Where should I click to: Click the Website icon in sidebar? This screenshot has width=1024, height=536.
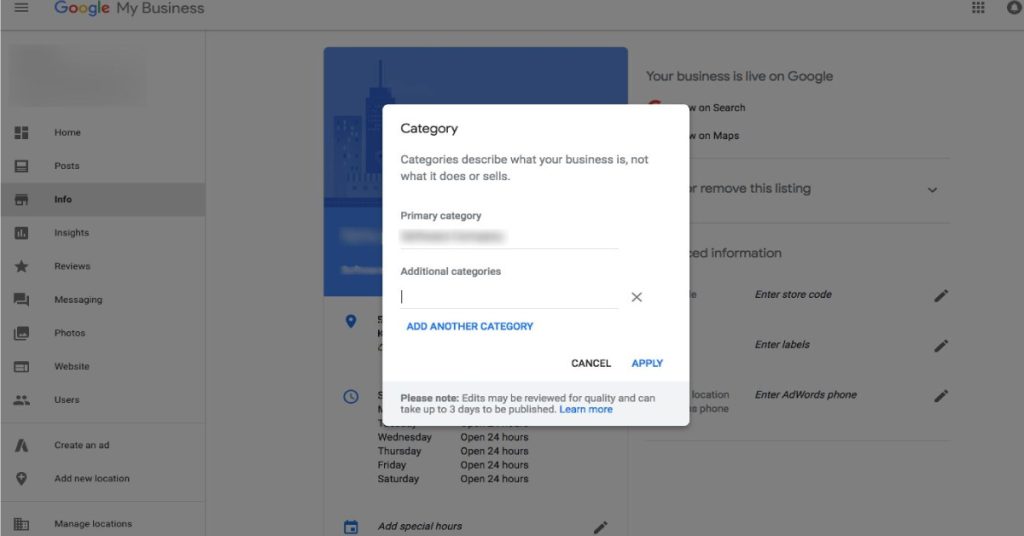[22, 367]
